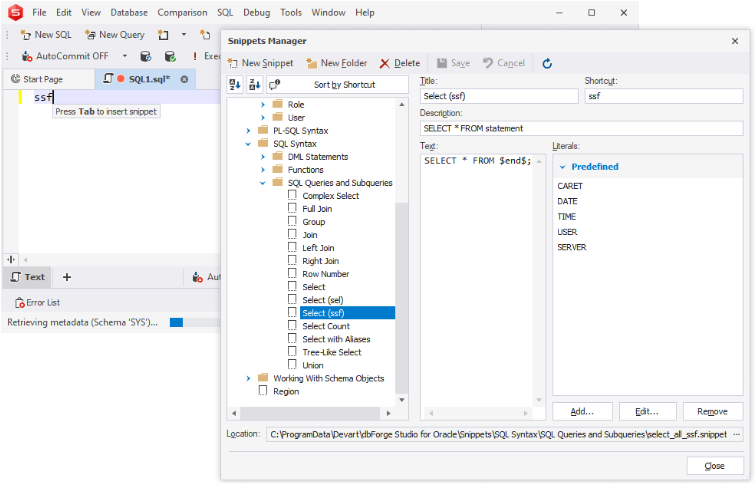Collapse SQL Queries and Subqueries folder
Image resolution: width=755 pixels, height=483 pixels.
(x=263, y=183)
